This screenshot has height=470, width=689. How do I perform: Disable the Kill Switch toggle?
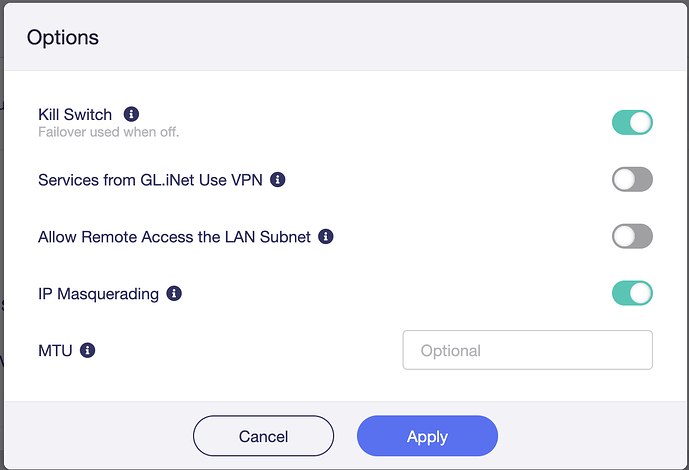tap(632, 123)
